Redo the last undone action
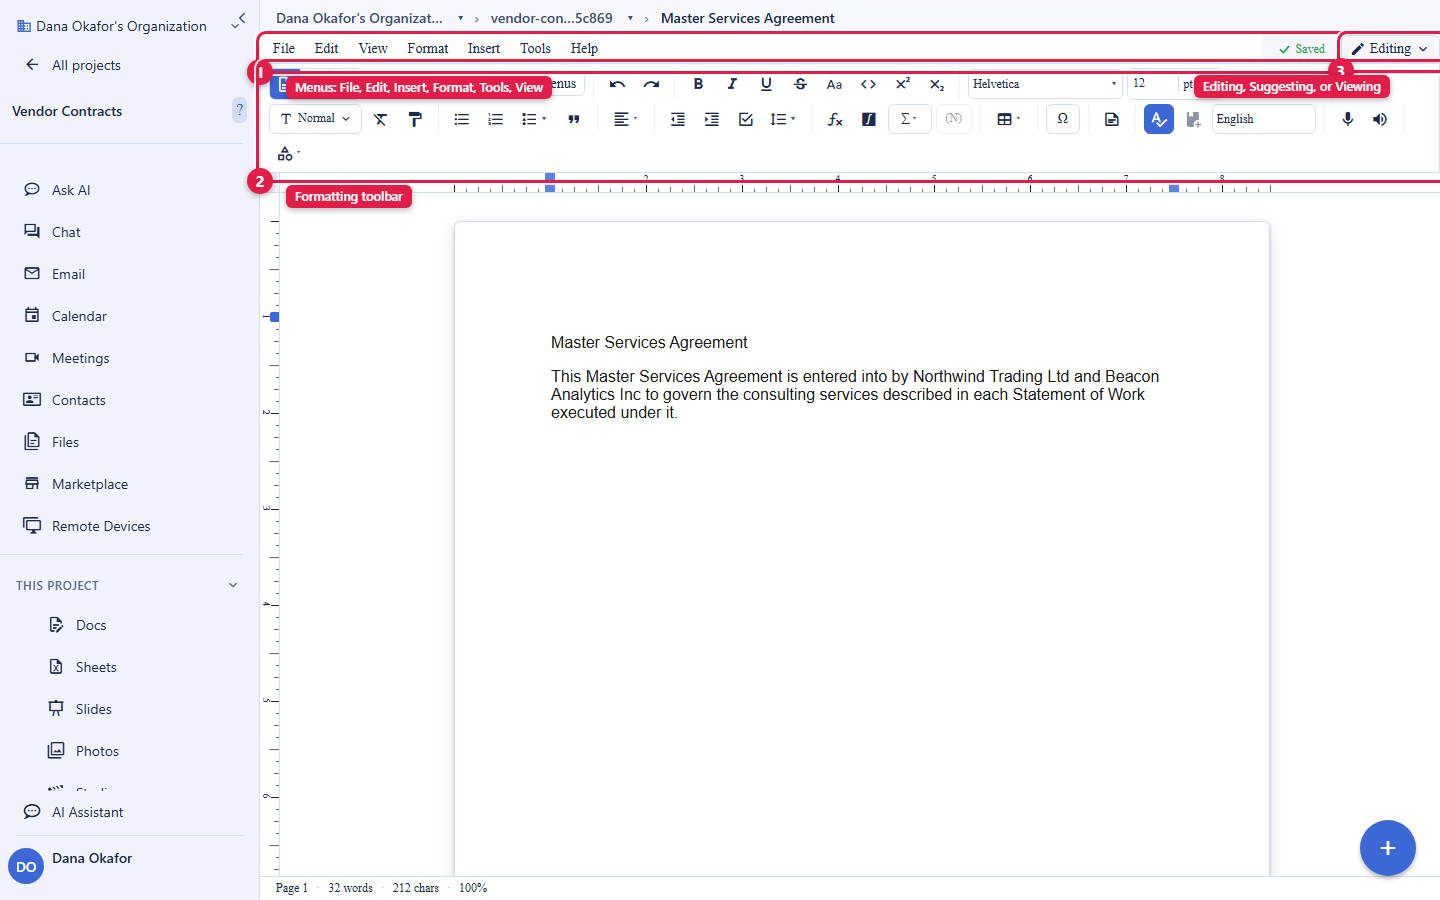Screen dimensions: 1440x900 (651, 85)
